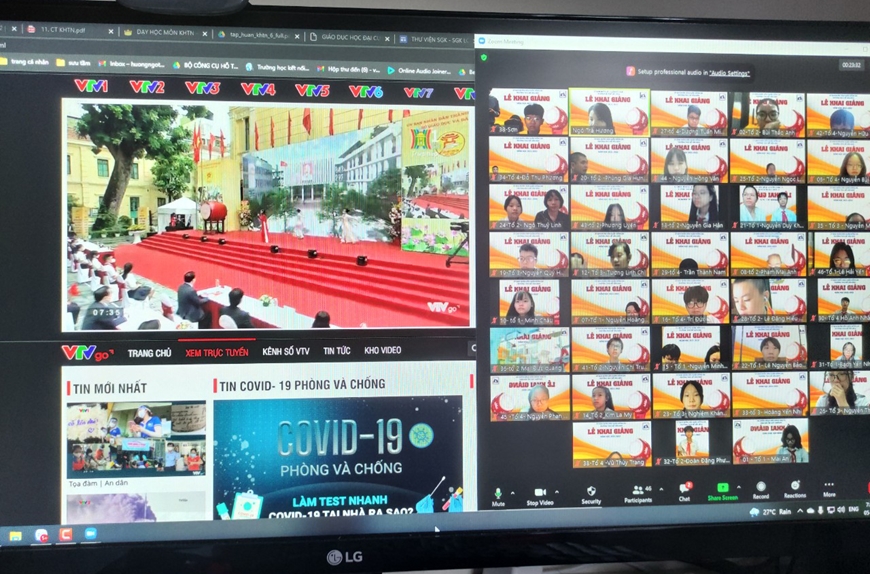Switch to the "11. CT KHTN.pdf" browser tab
Screen dimensions: 870x574
[70, 30]
